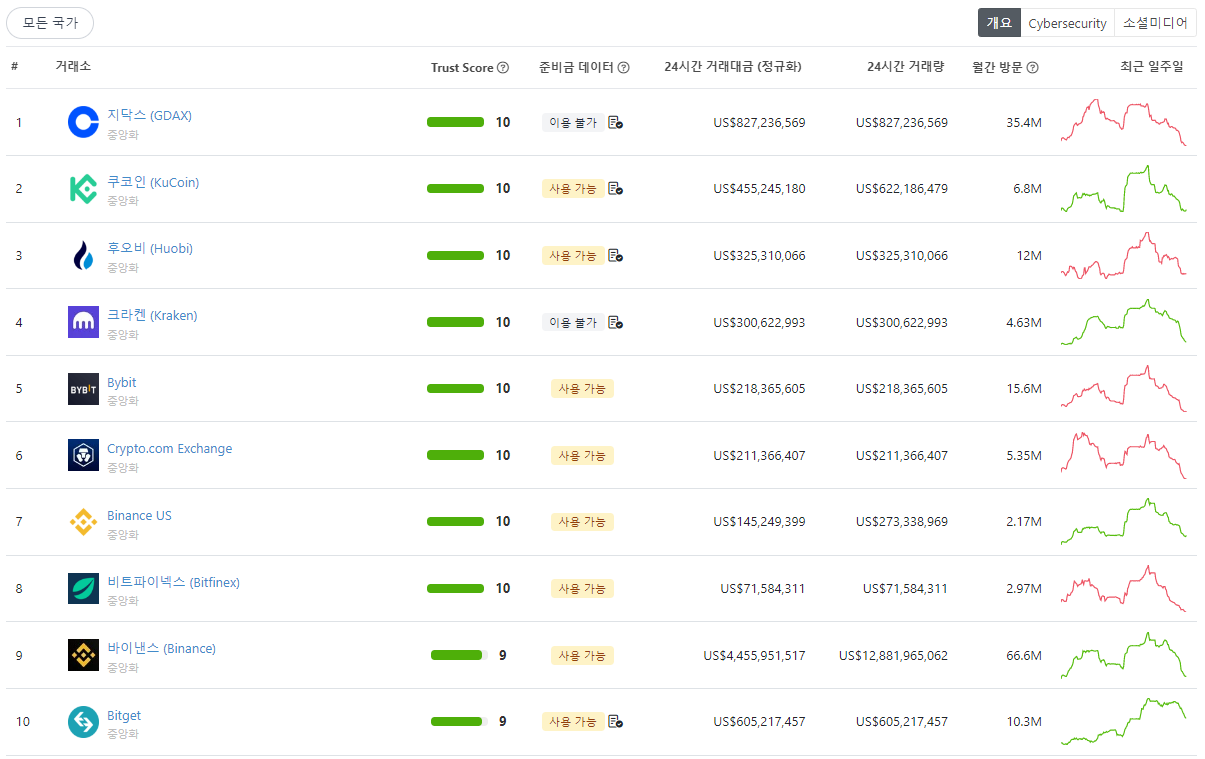Click the Bitget seven-day sparkline chart

point(1123,722)
